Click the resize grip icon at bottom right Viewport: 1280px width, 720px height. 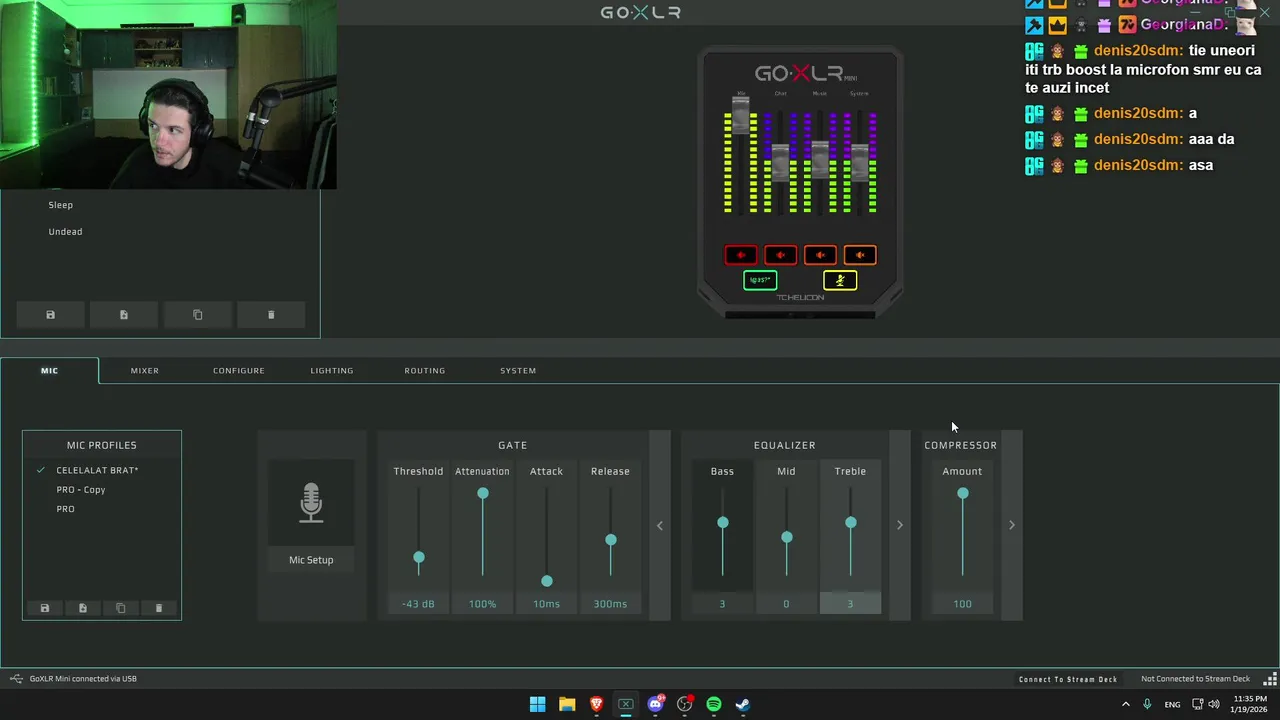click(x=1270, y=679)
